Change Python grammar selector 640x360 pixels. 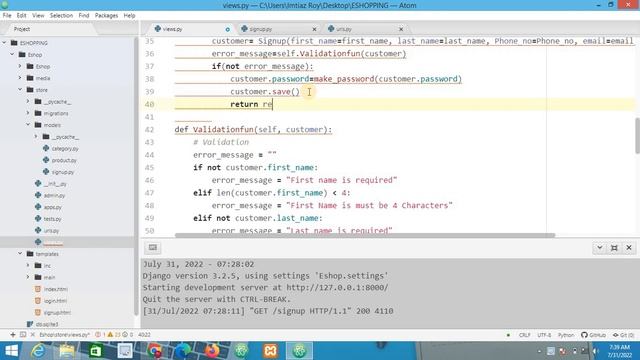tap(566, 335)
